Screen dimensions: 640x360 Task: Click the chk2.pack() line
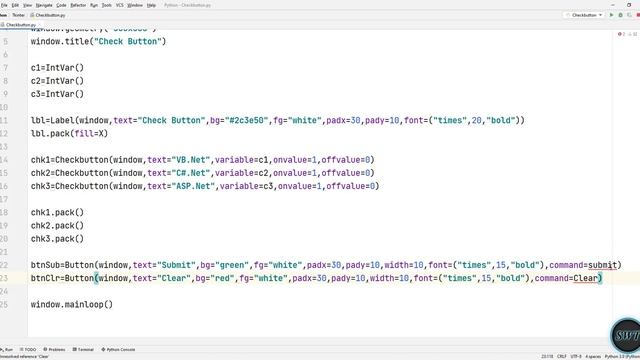pos(57,225)
